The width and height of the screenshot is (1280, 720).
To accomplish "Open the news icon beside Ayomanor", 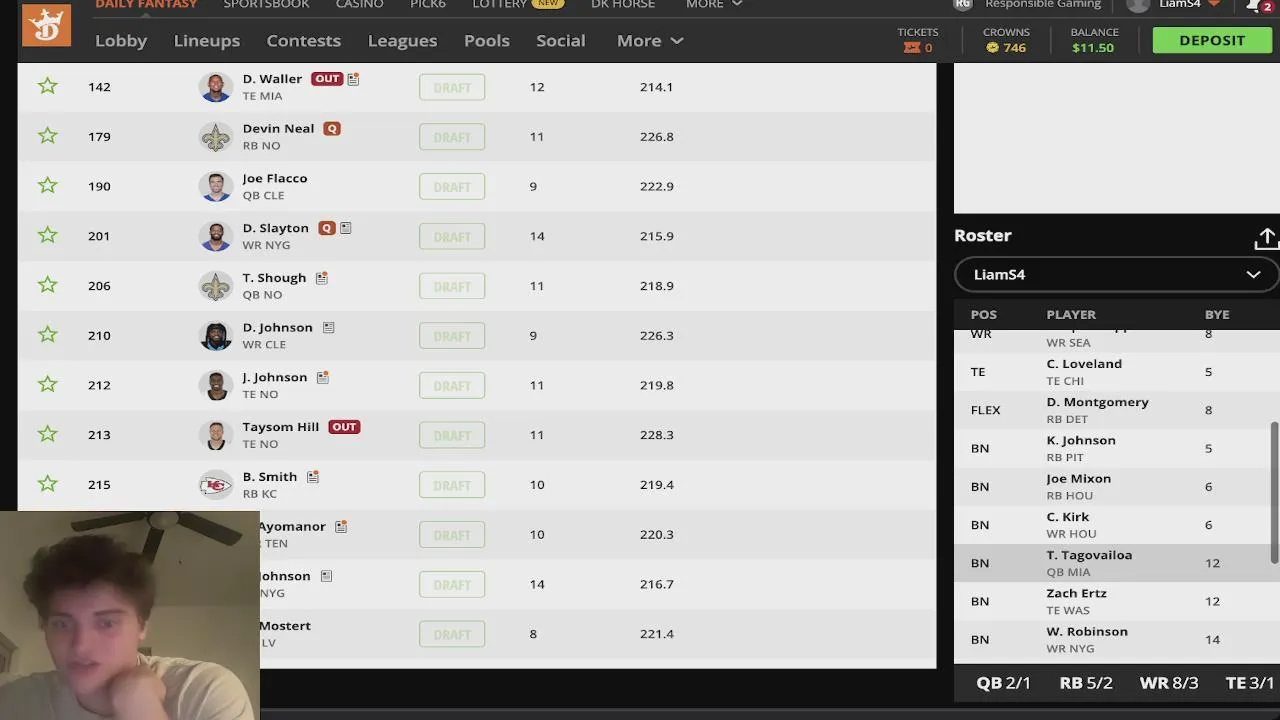I will [340, 527].
